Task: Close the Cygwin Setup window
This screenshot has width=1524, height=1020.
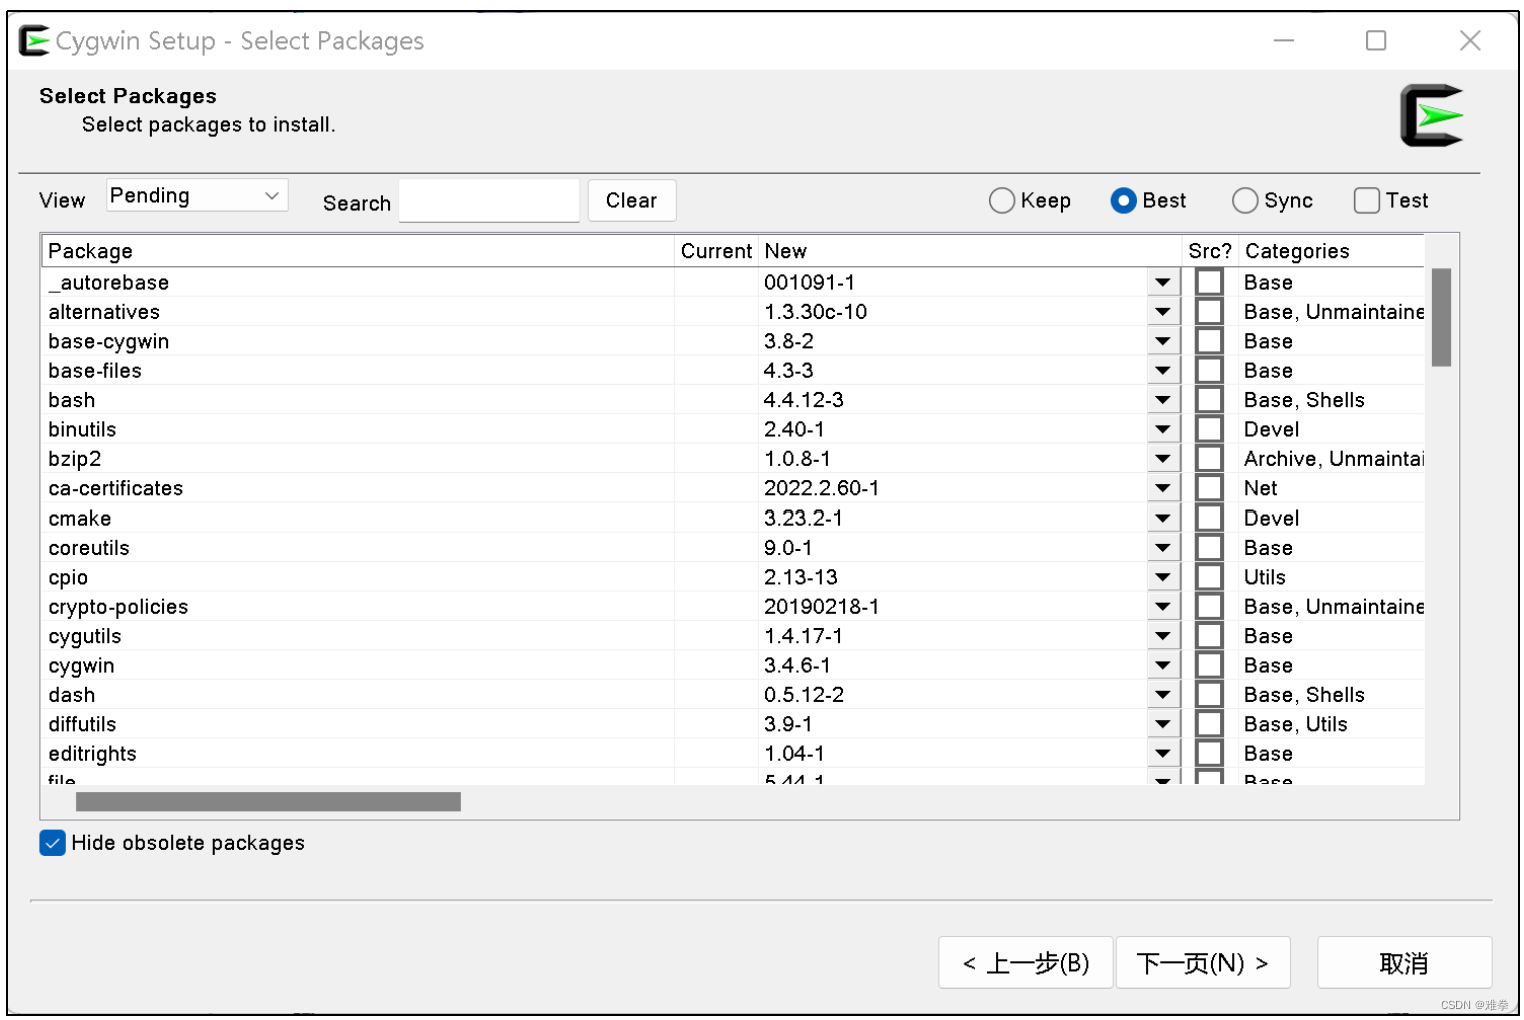Action: (1470, 41)
